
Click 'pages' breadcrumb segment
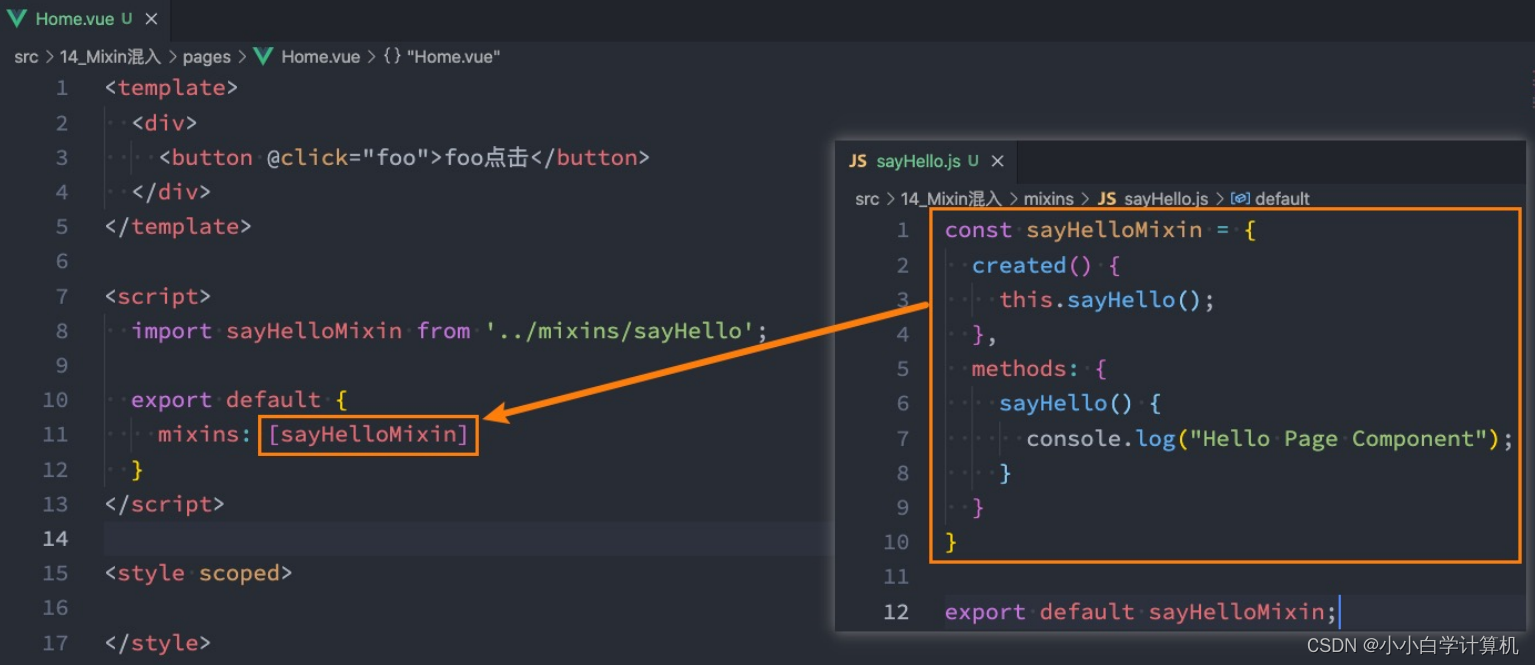pos(206,57)
